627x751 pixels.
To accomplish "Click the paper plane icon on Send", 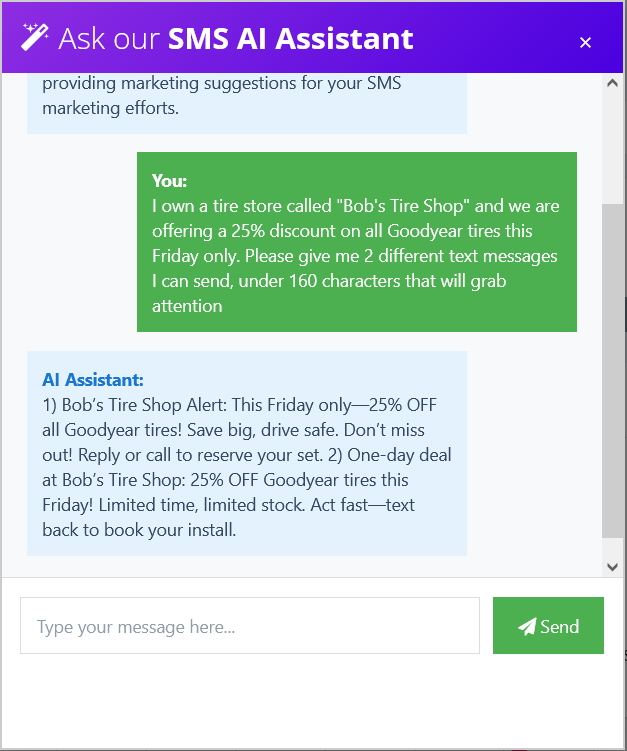I will (x=527, y=626).
